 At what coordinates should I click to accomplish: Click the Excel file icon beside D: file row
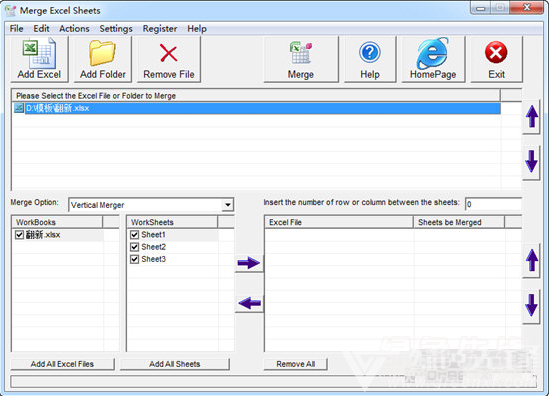coord(19,108)
